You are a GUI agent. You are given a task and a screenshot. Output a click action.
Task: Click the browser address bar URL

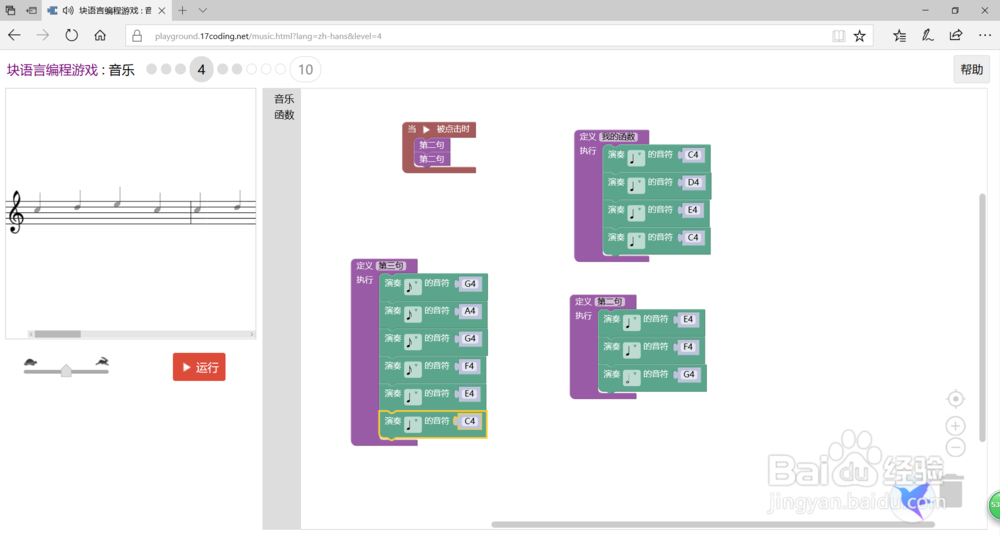click(268, 36)
